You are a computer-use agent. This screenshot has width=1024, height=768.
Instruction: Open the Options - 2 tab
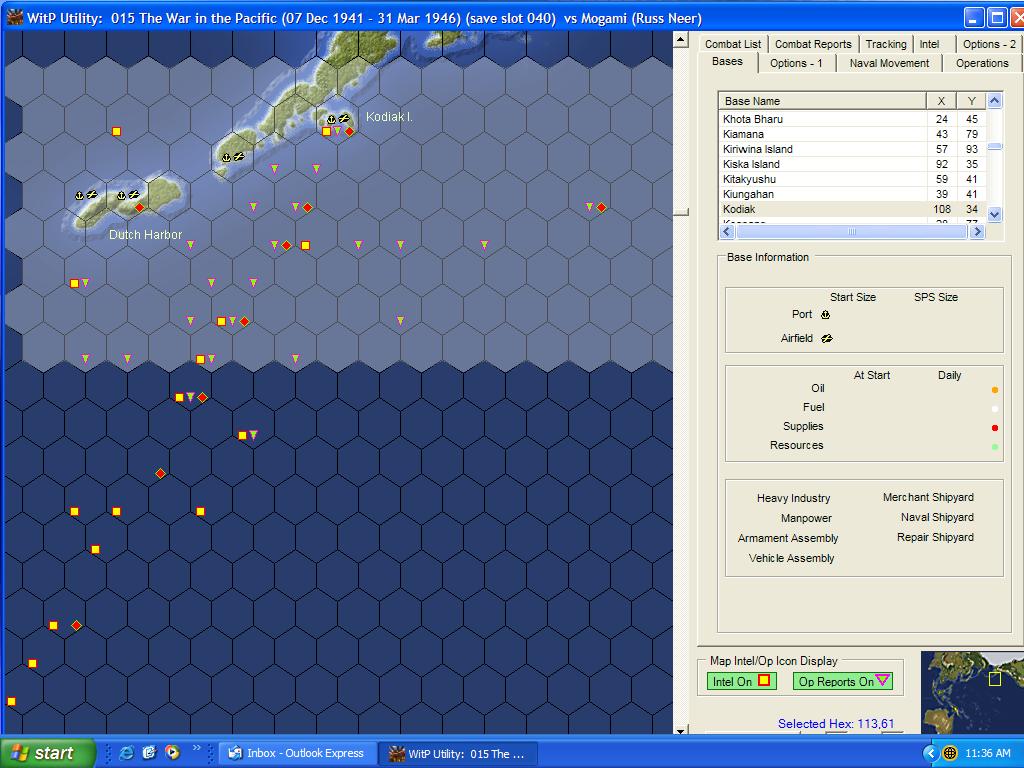[x=989, y=44]
